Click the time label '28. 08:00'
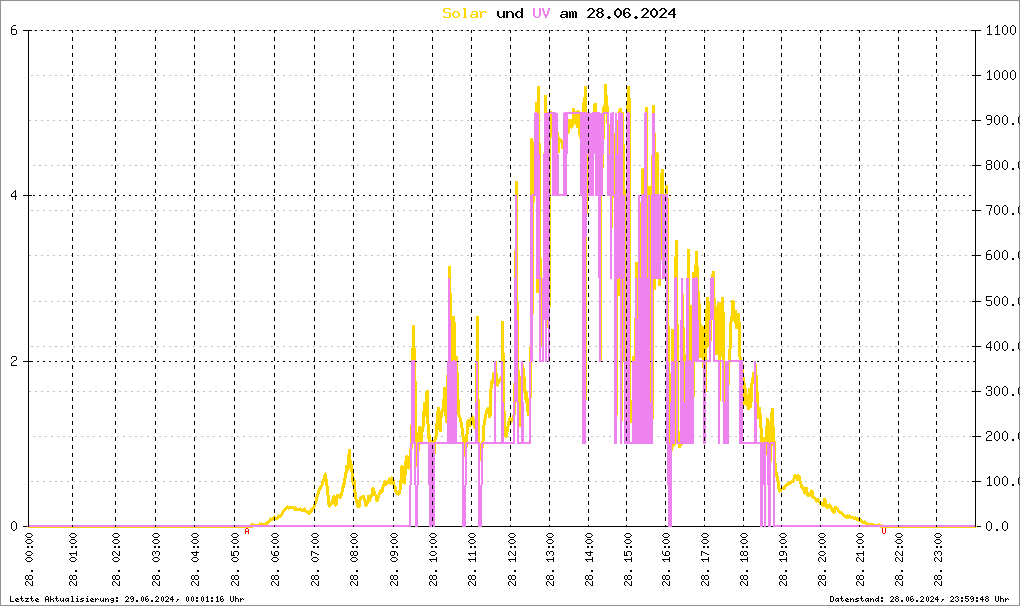1020x606 pixels. coord(354,560)
